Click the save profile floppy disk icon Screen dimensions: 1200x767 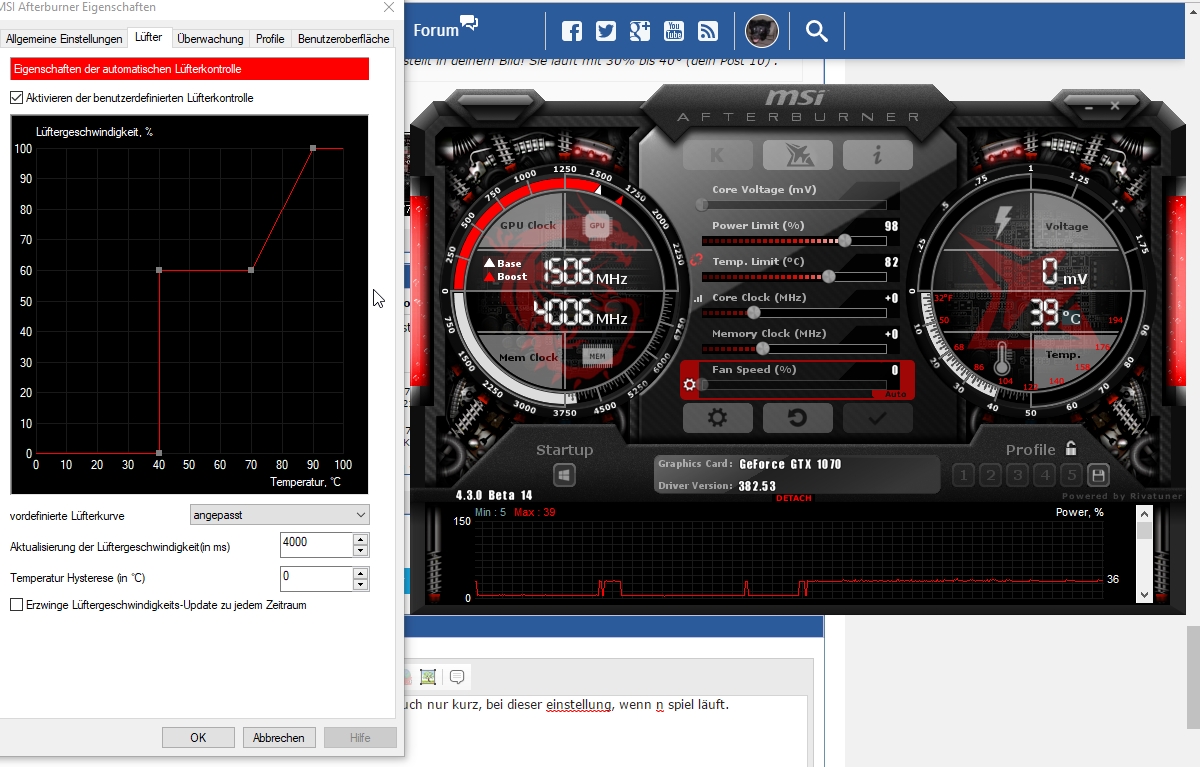(x=1098, y=475)
